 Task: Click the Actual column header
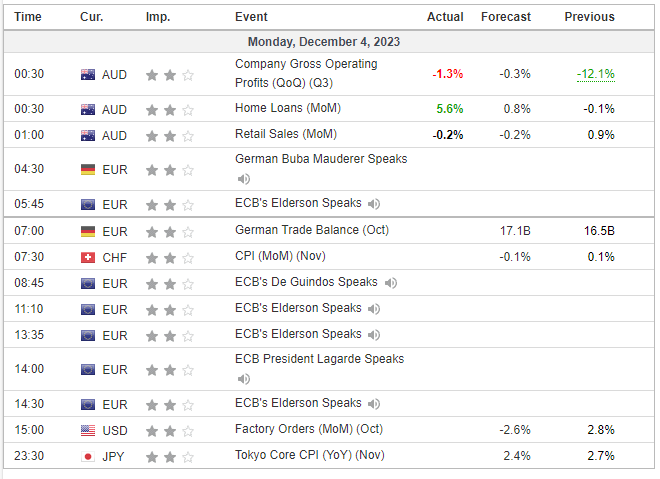pos(445,17)
